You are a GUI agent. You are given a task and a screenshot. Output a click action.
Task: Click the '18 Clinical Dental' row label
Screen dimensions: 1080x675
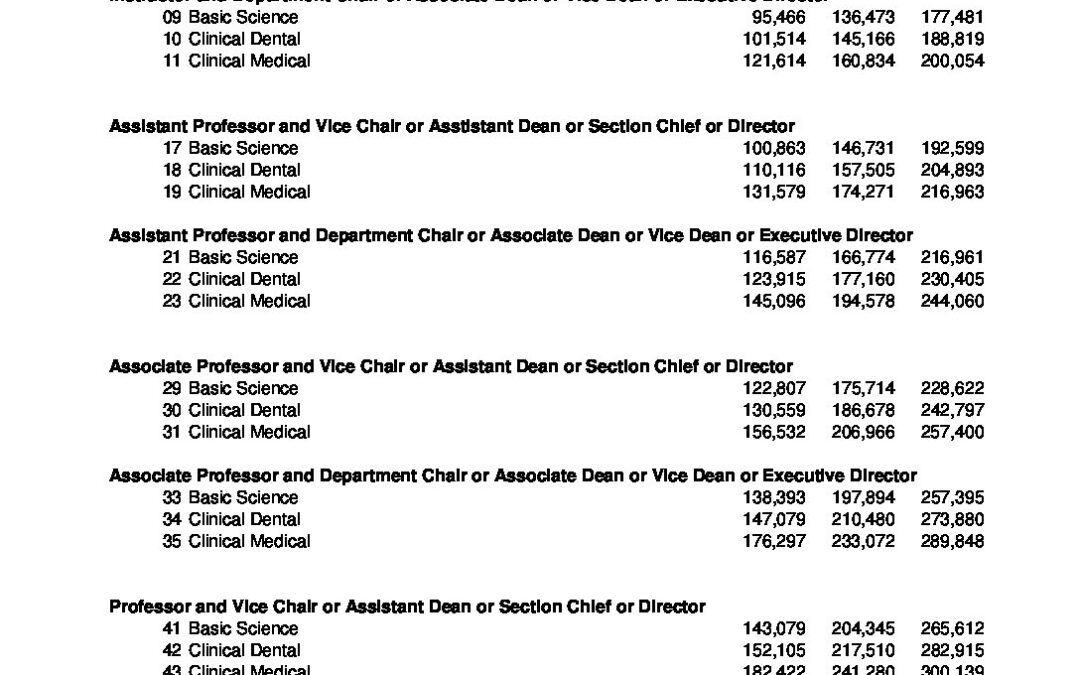pos(231,170)
